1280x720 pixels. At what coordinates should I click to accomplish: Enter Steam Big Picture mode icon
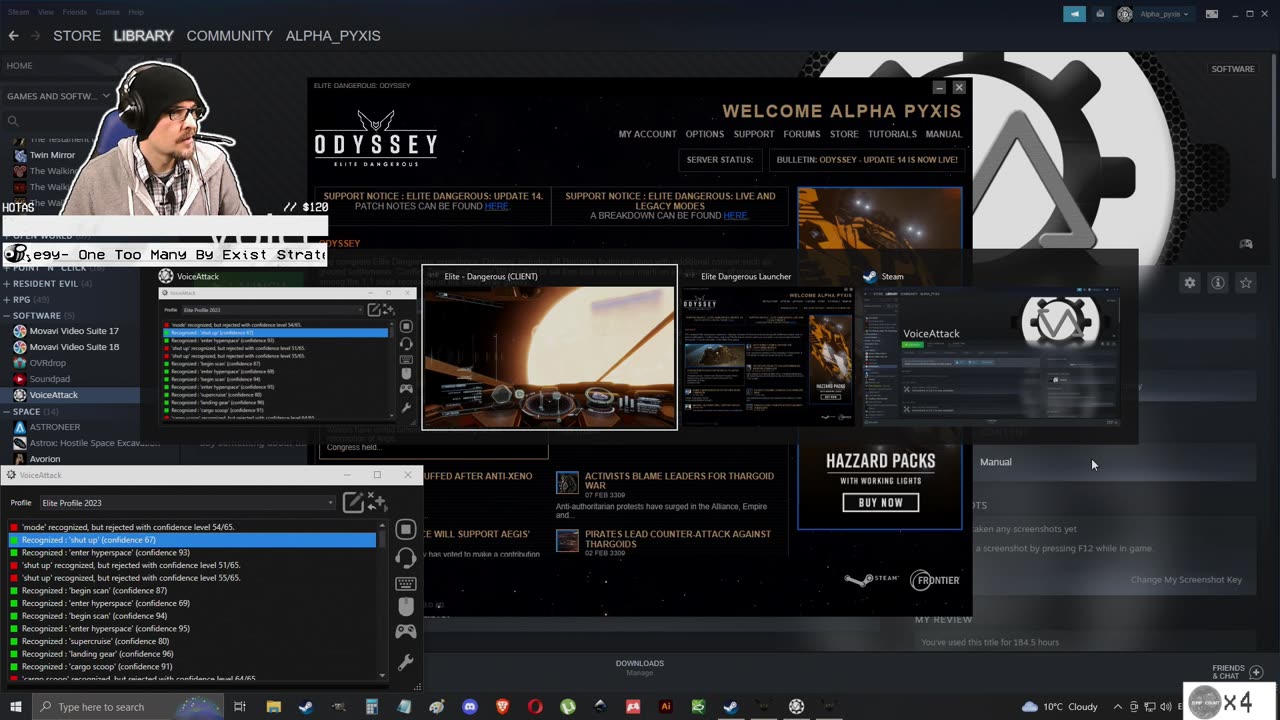[1212, 14]
